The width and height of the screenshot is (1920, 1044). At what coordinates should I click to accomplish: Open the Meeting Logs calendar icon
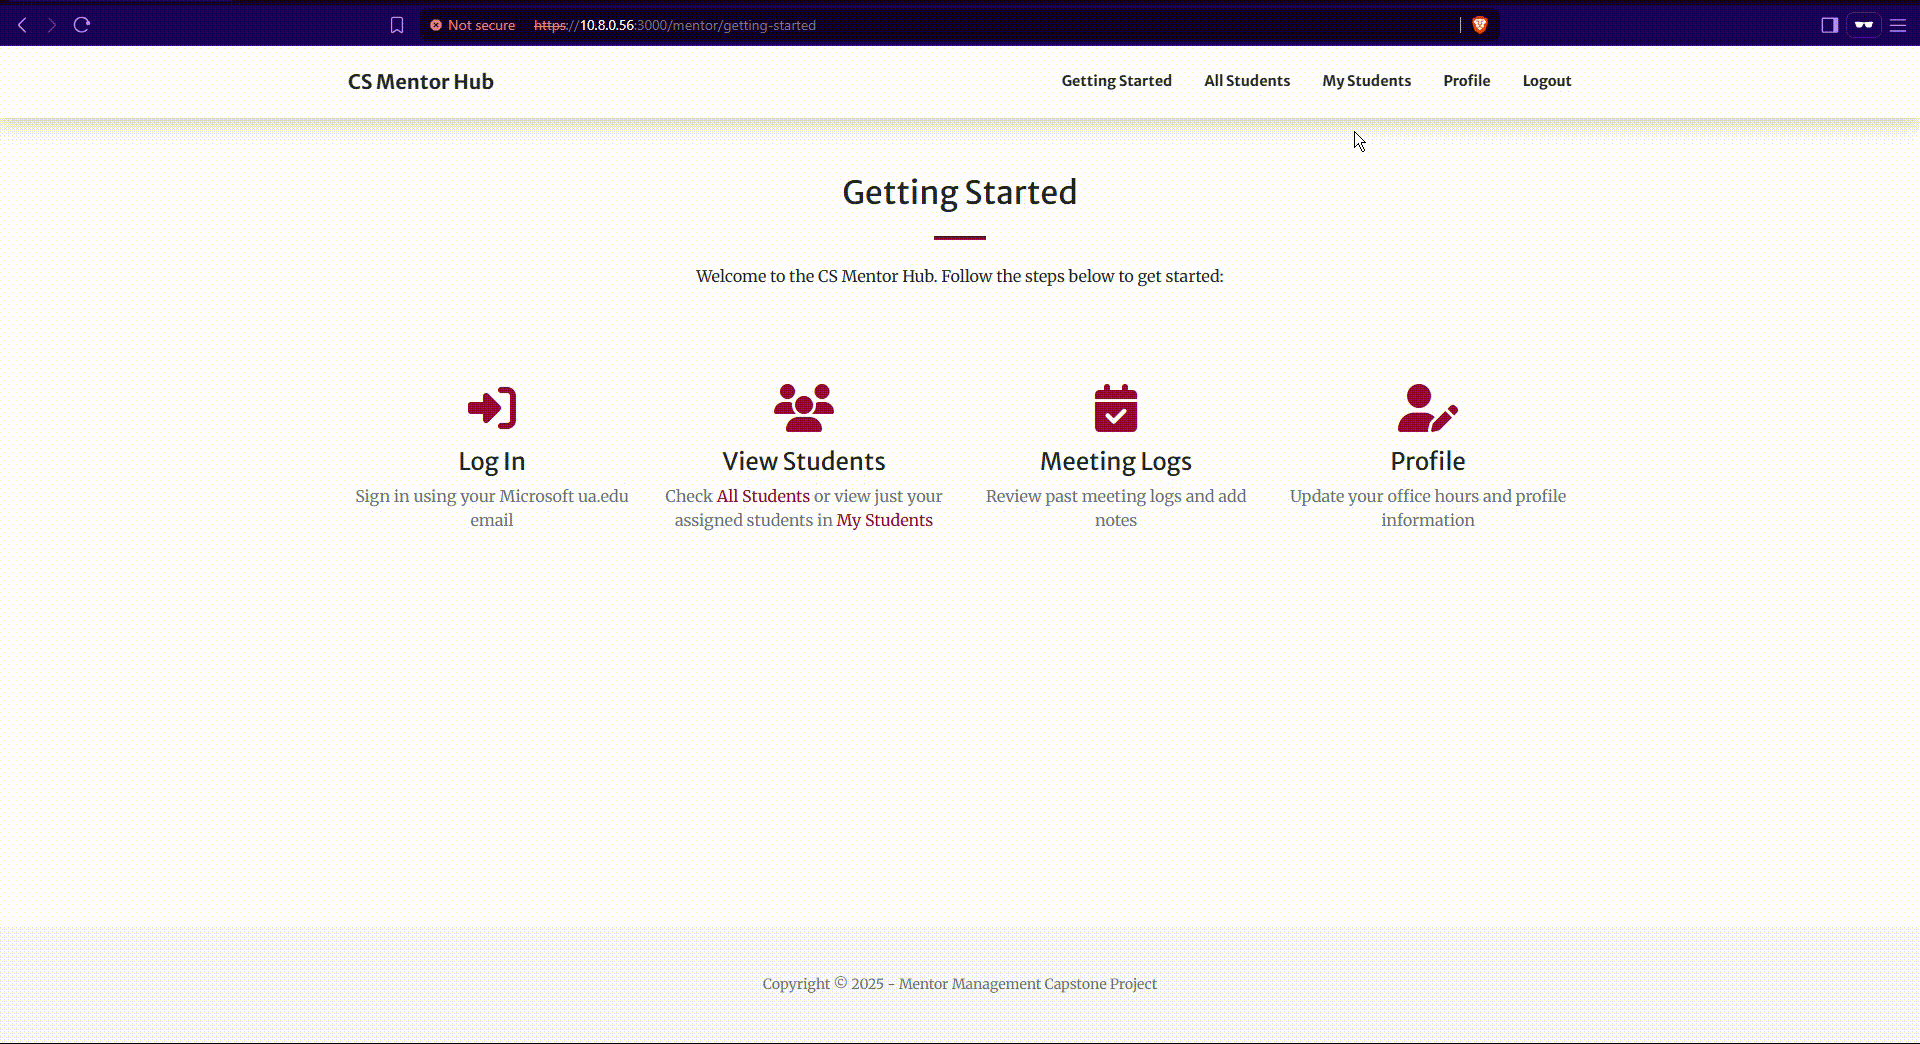[1116, 408]
